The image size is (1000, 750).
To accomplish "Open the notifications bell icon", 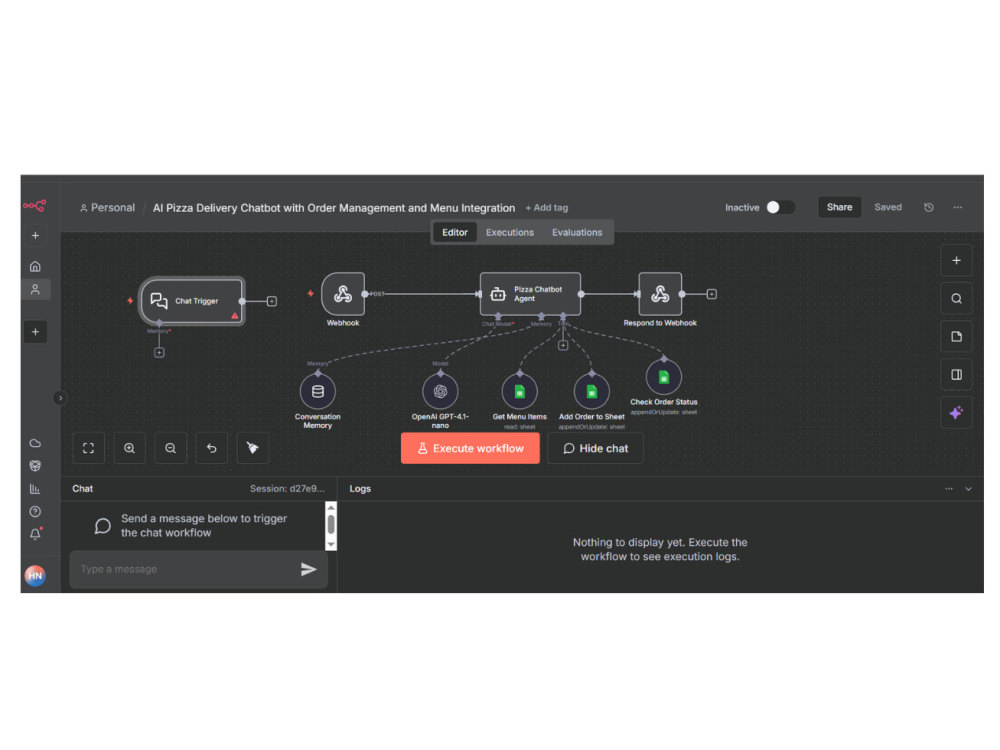I will [35, 534].
